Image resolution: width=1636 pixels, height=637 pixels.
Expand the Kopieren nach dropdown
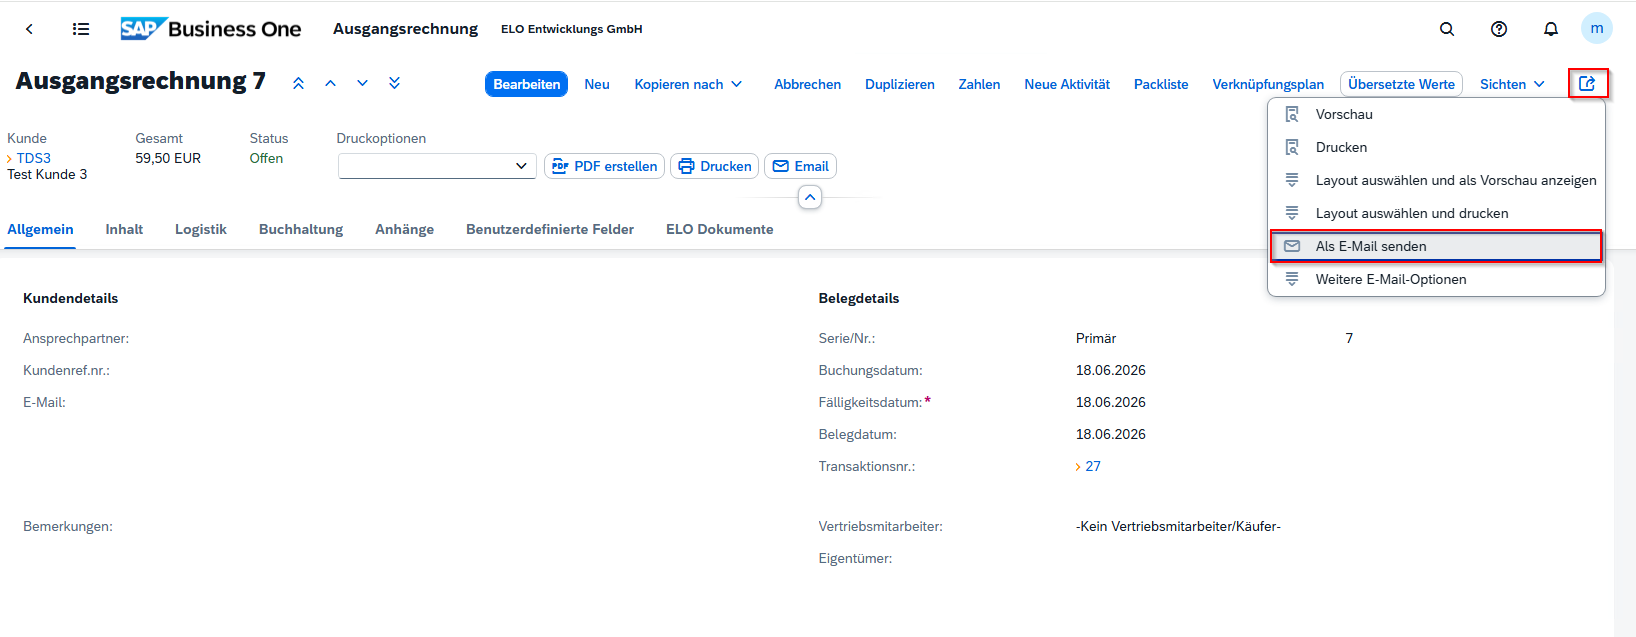click(688, 84)
